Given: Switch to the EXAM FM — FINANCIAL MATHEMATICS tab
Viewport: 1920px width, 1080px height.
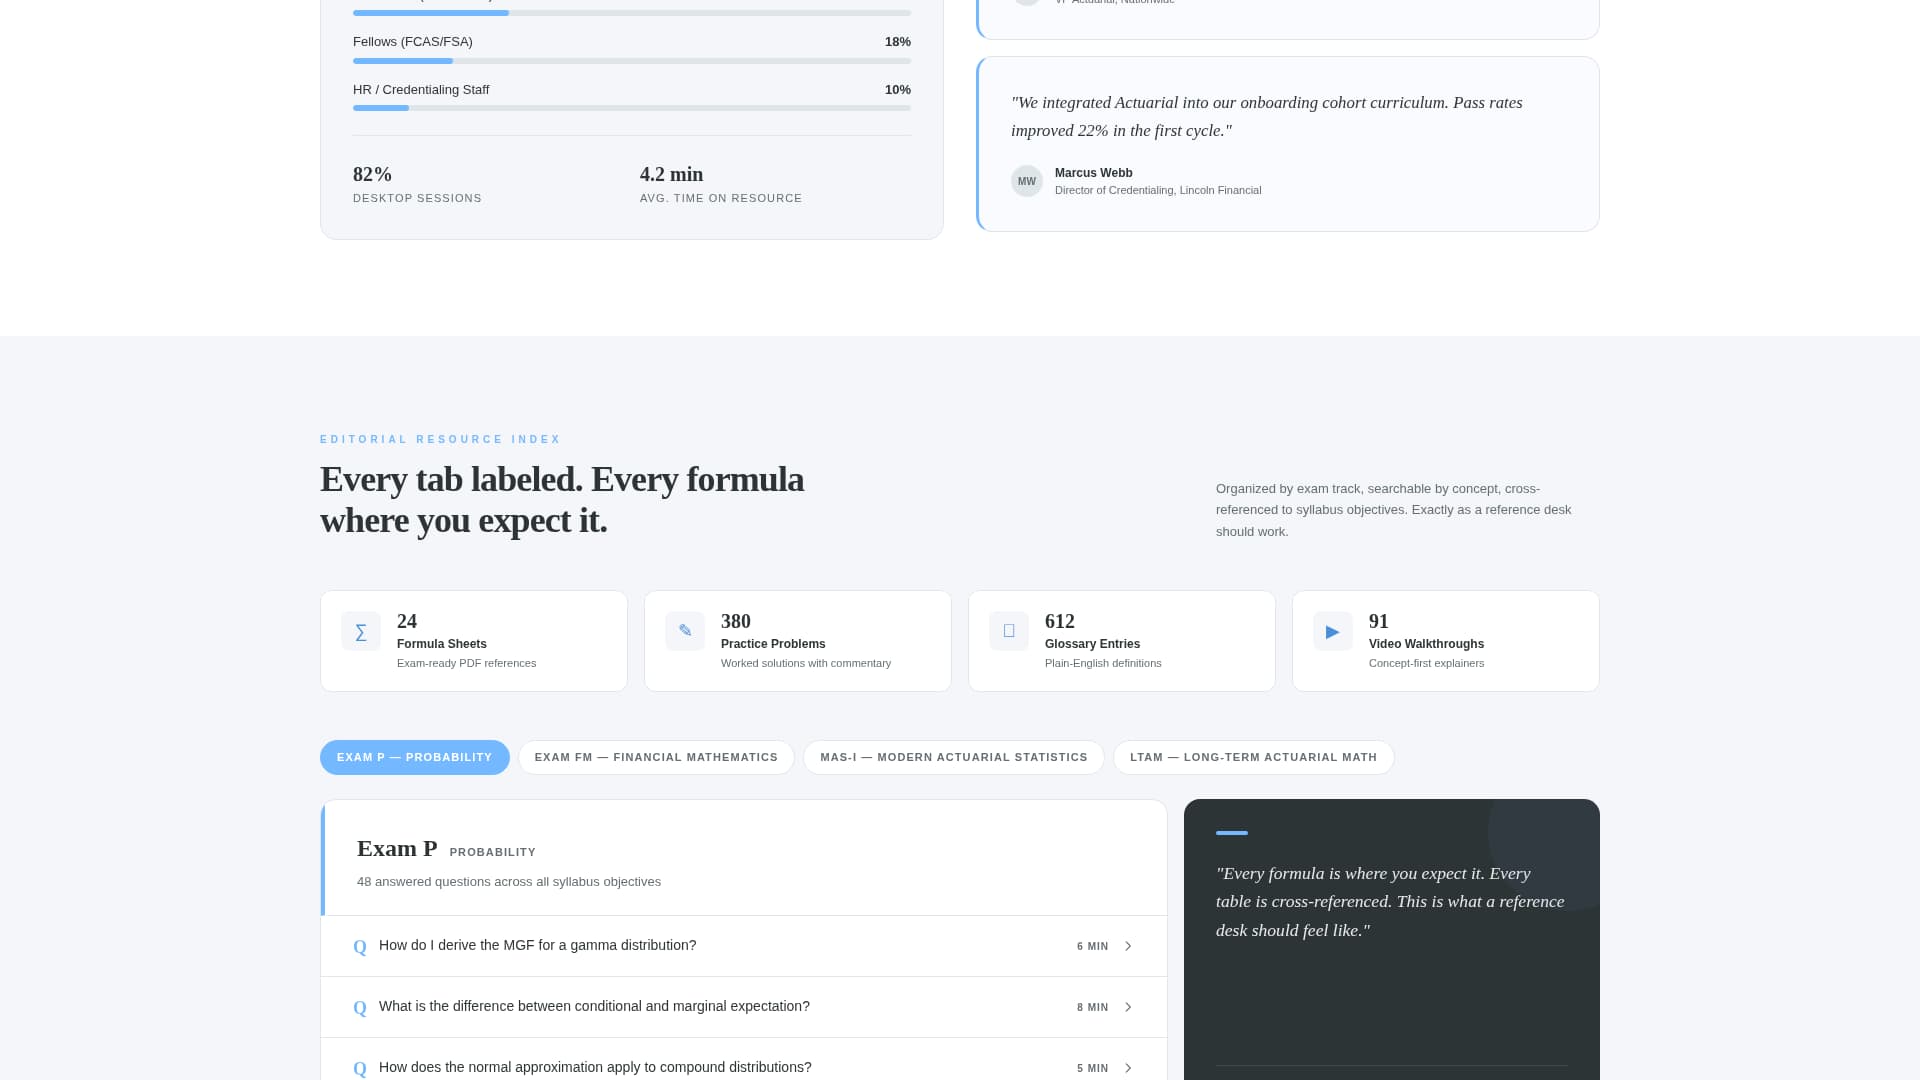Looking at the screenshot, I should tap(656, 757).
